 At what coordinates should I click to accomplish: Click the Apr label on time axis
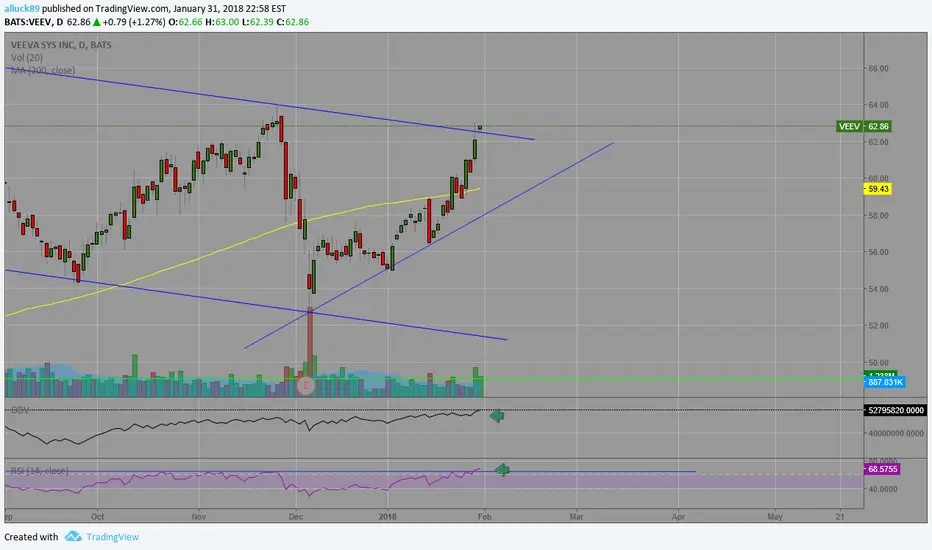tap(678, 517)
